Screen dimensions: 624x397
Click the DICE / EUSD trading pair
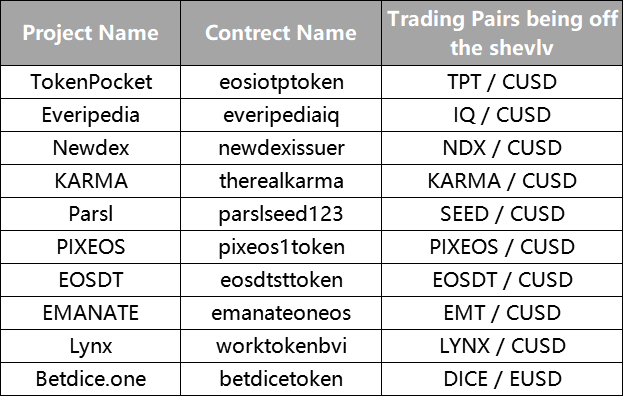pos(502,379)
